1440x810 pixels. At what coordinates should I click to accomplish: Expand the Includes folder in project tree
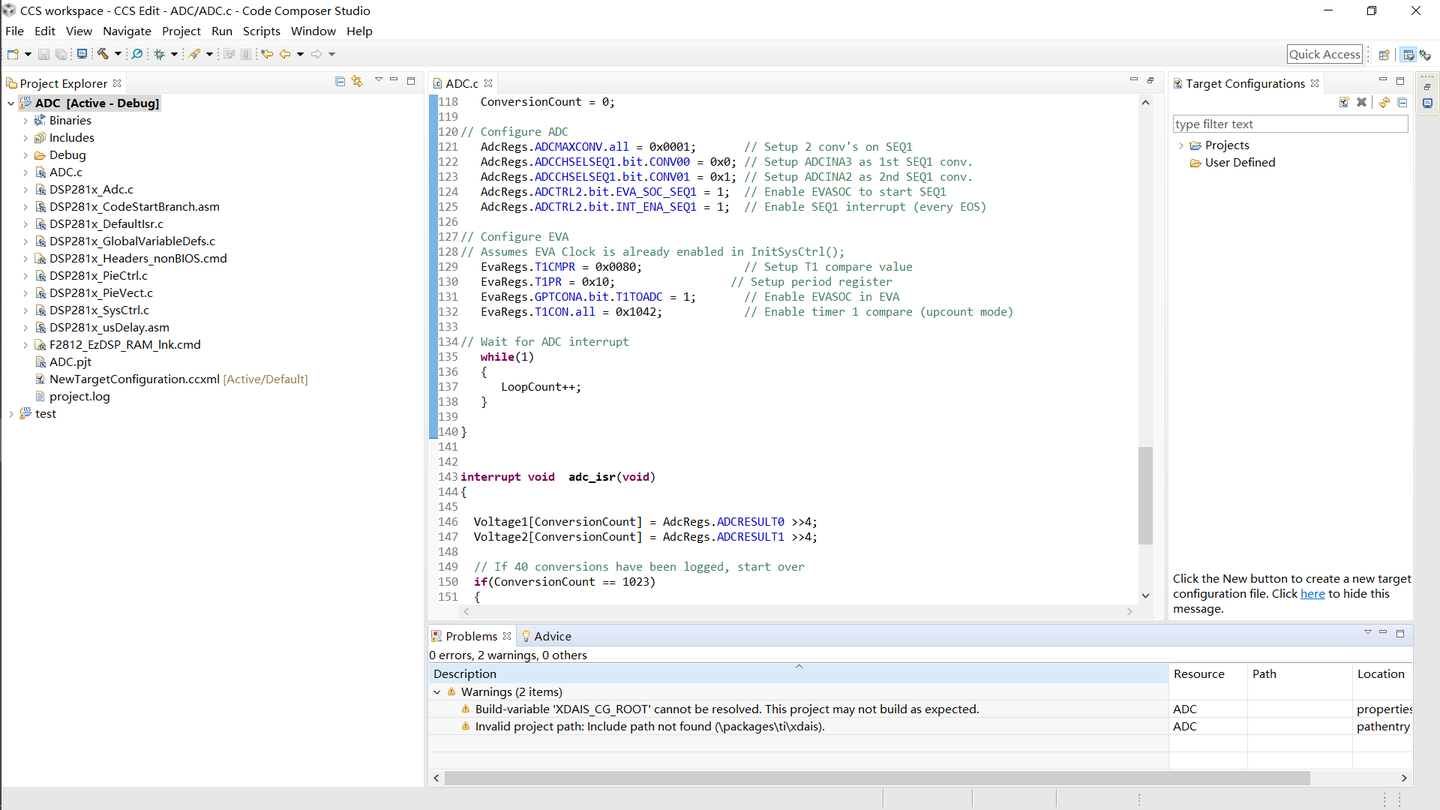pyautogui.click(x=26, y=138)
